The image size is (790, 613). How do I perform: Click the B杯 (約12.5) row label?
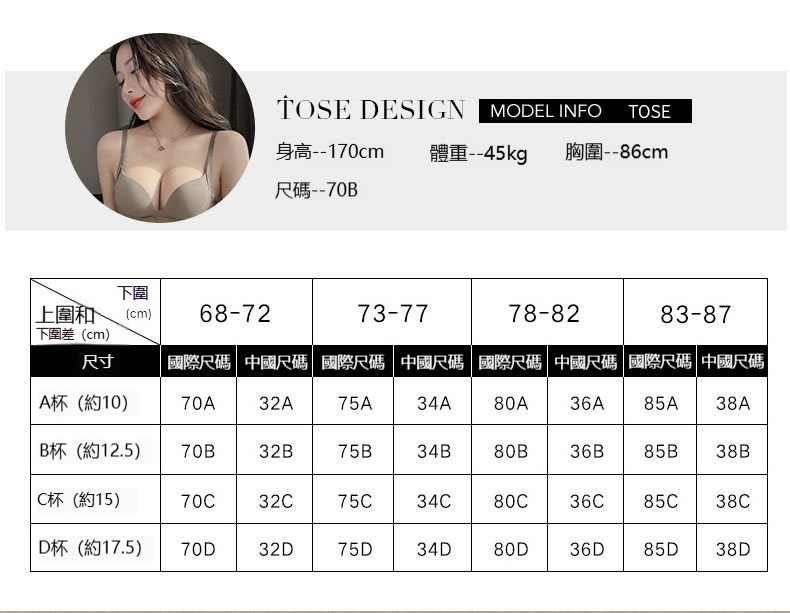89,451
